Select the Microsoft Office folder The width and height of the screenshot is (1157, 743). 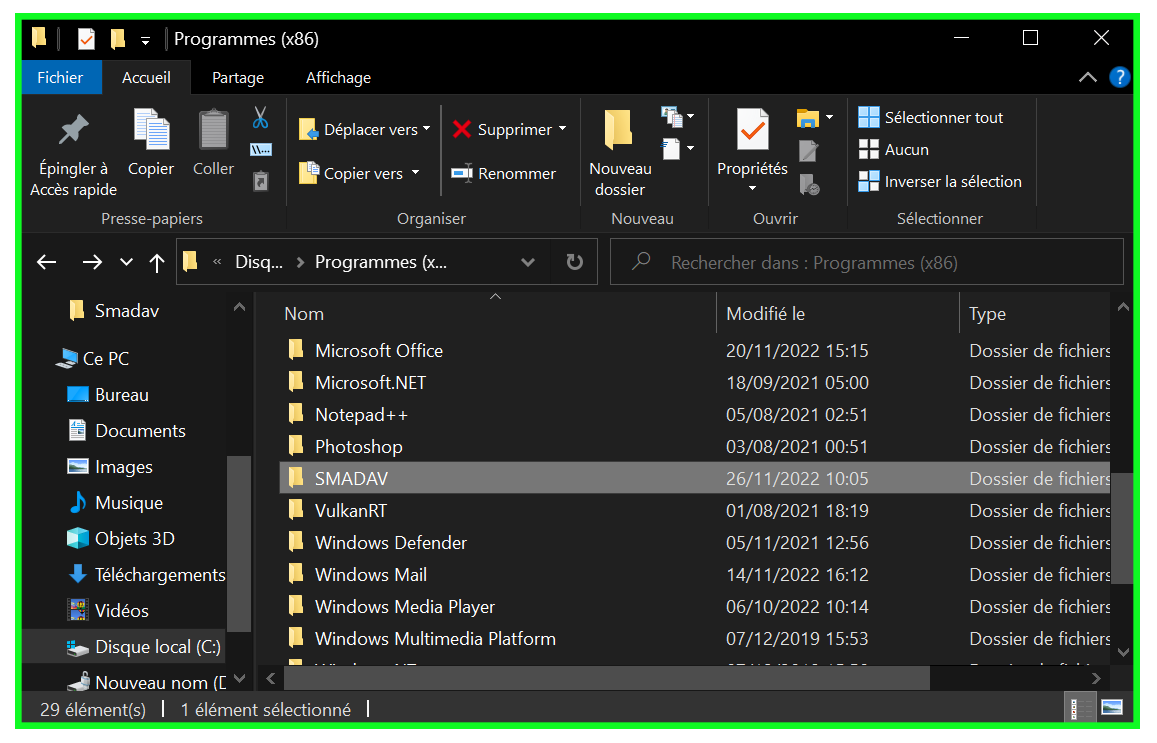coord(694,350)
